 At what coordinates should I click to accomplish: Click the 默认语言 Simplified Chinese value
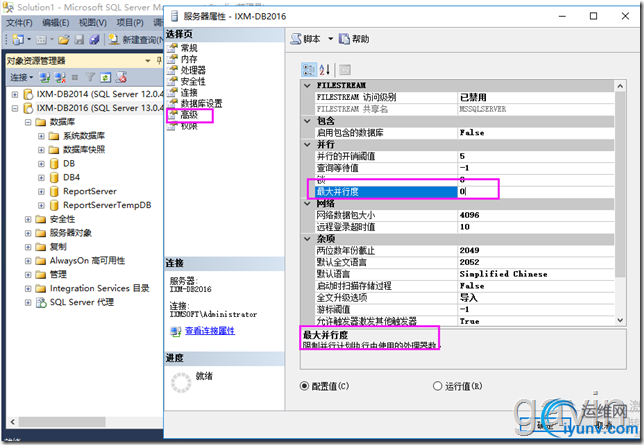[536, 274]
